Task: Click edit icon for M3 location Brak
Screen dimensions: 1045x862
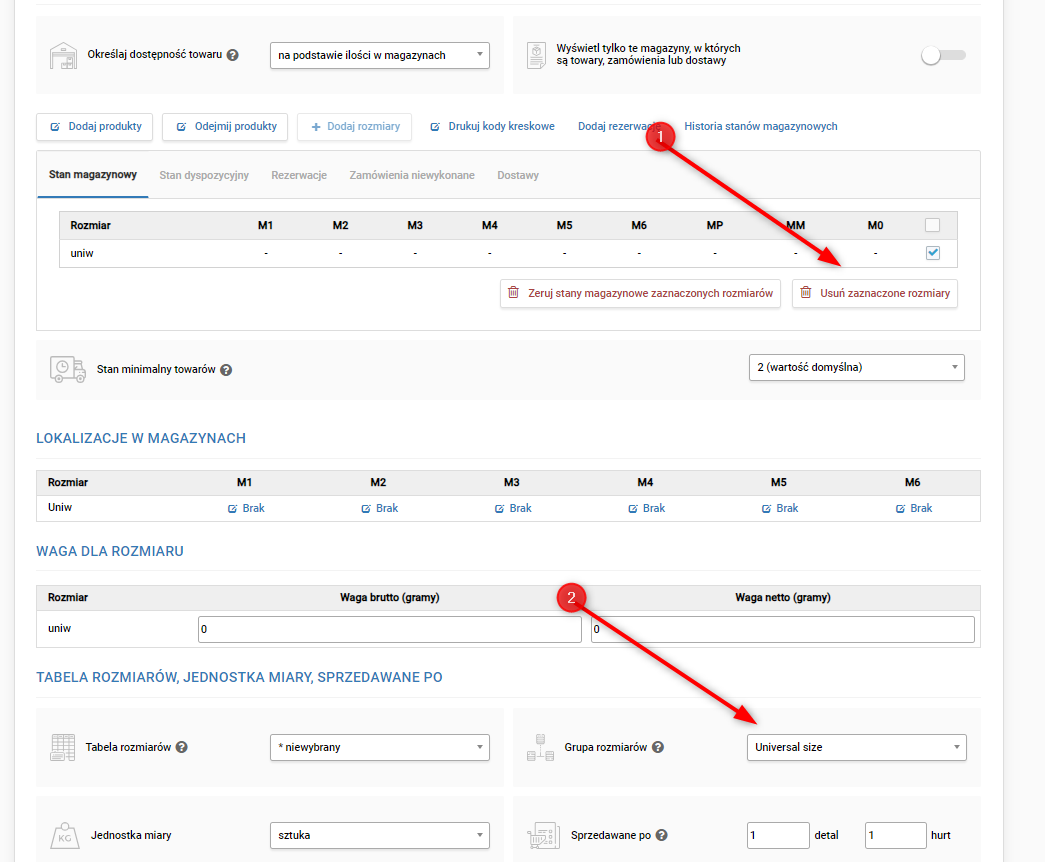Action: pyautogui.click(x=500, y=509)
